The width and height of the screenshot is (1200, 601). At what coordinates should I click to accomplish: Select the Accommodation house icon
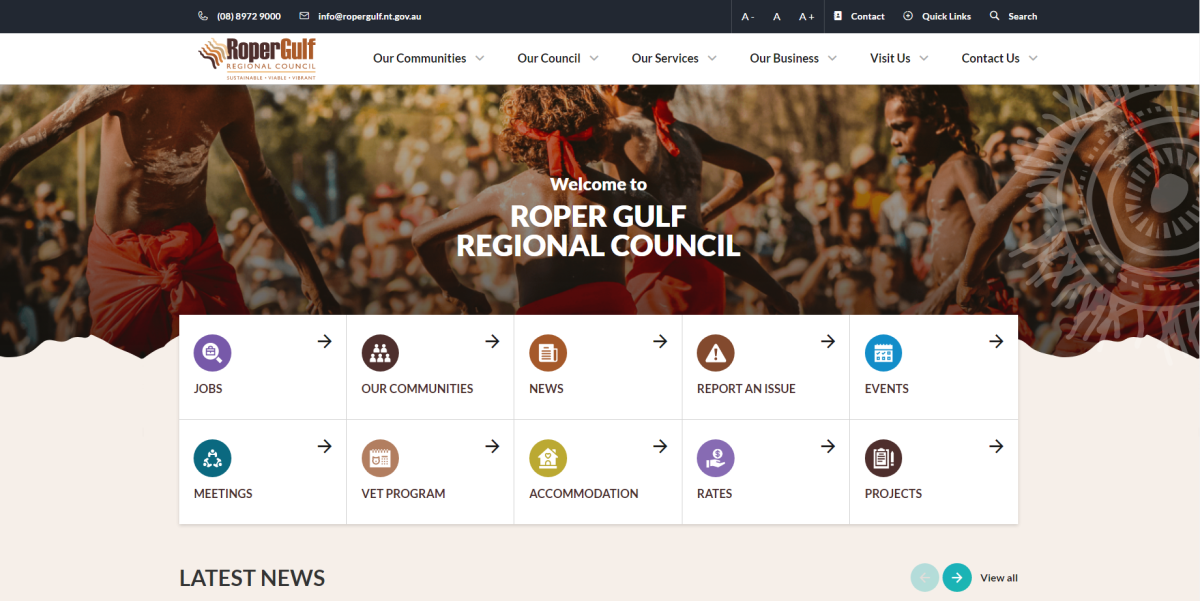548,457
